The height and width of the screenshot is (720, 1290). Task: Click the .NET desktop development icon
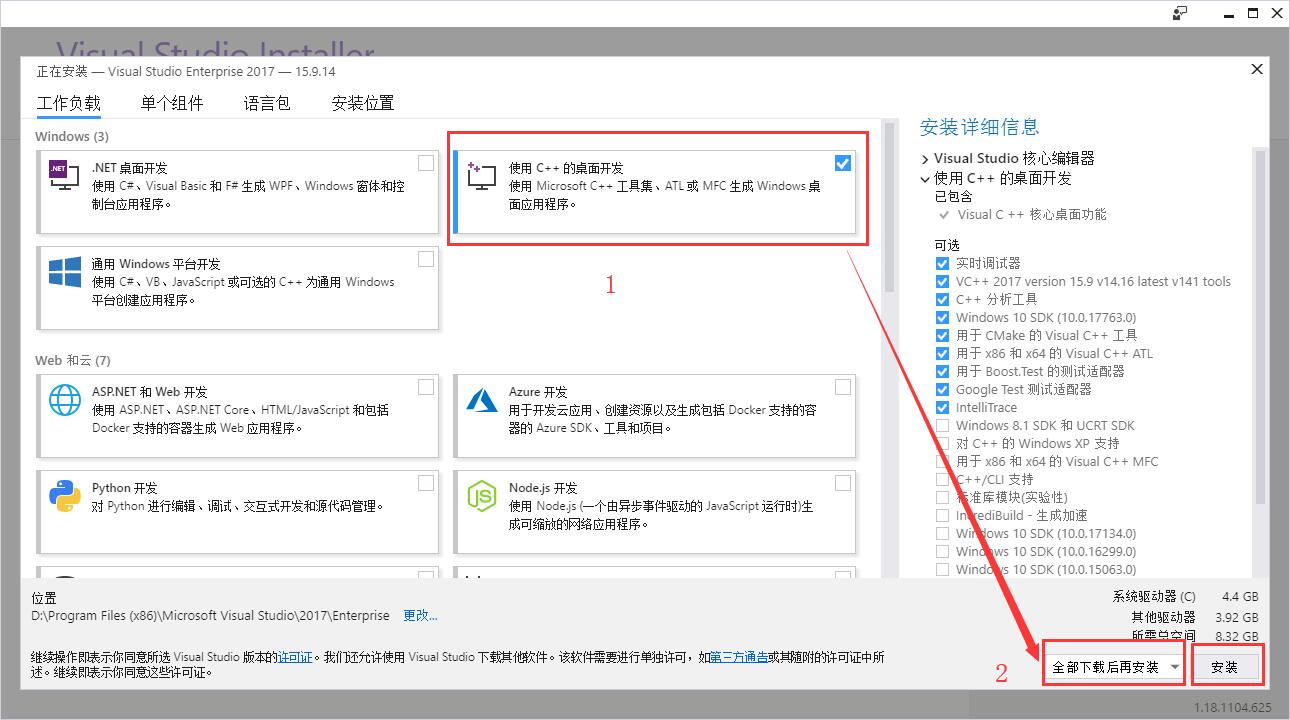(x=64, y=176)
